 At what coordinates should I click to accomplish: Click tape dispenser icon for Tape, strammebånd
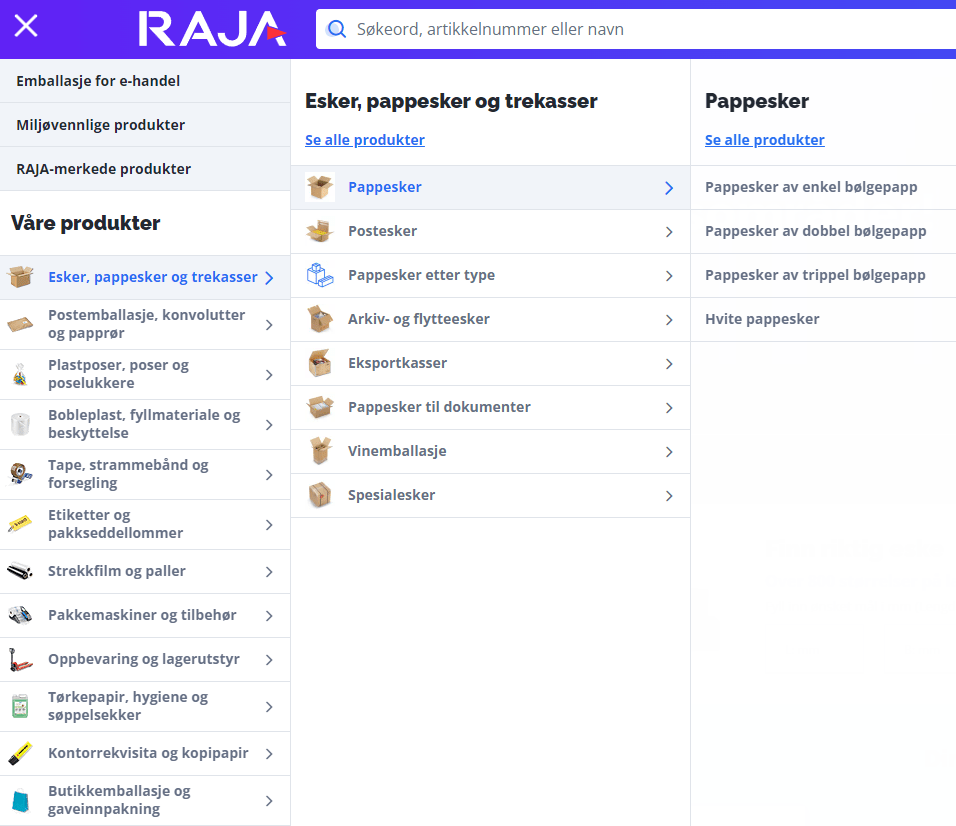(20, 474)
